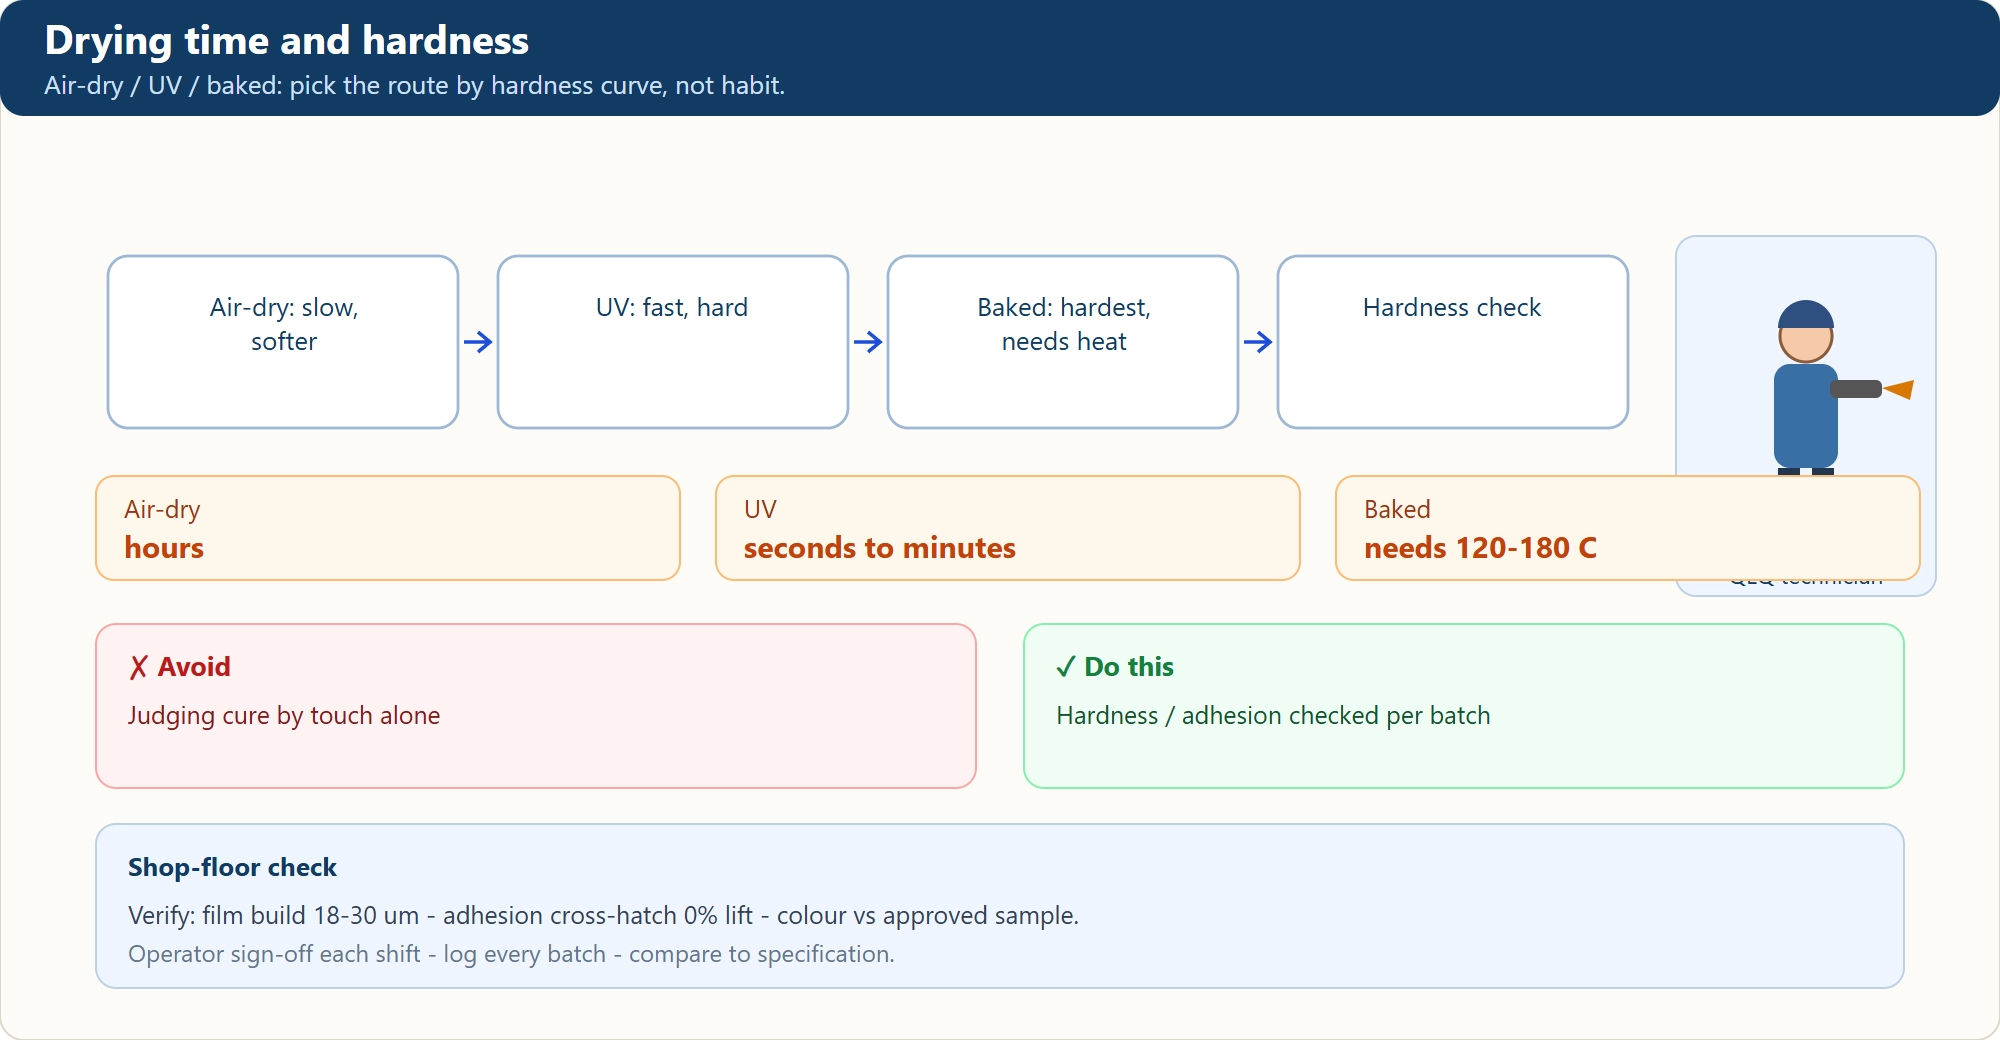Click the "Shop-floor check" heading

[232, 867]
